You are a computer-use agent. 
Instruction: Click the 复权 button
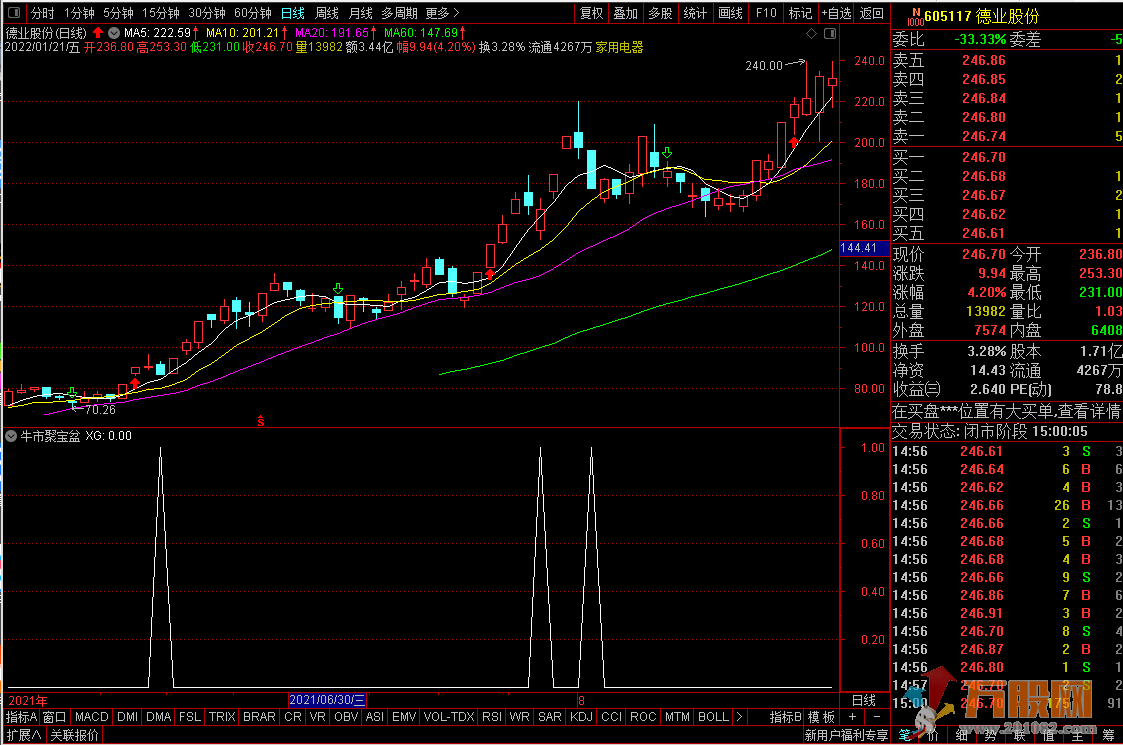592,13
